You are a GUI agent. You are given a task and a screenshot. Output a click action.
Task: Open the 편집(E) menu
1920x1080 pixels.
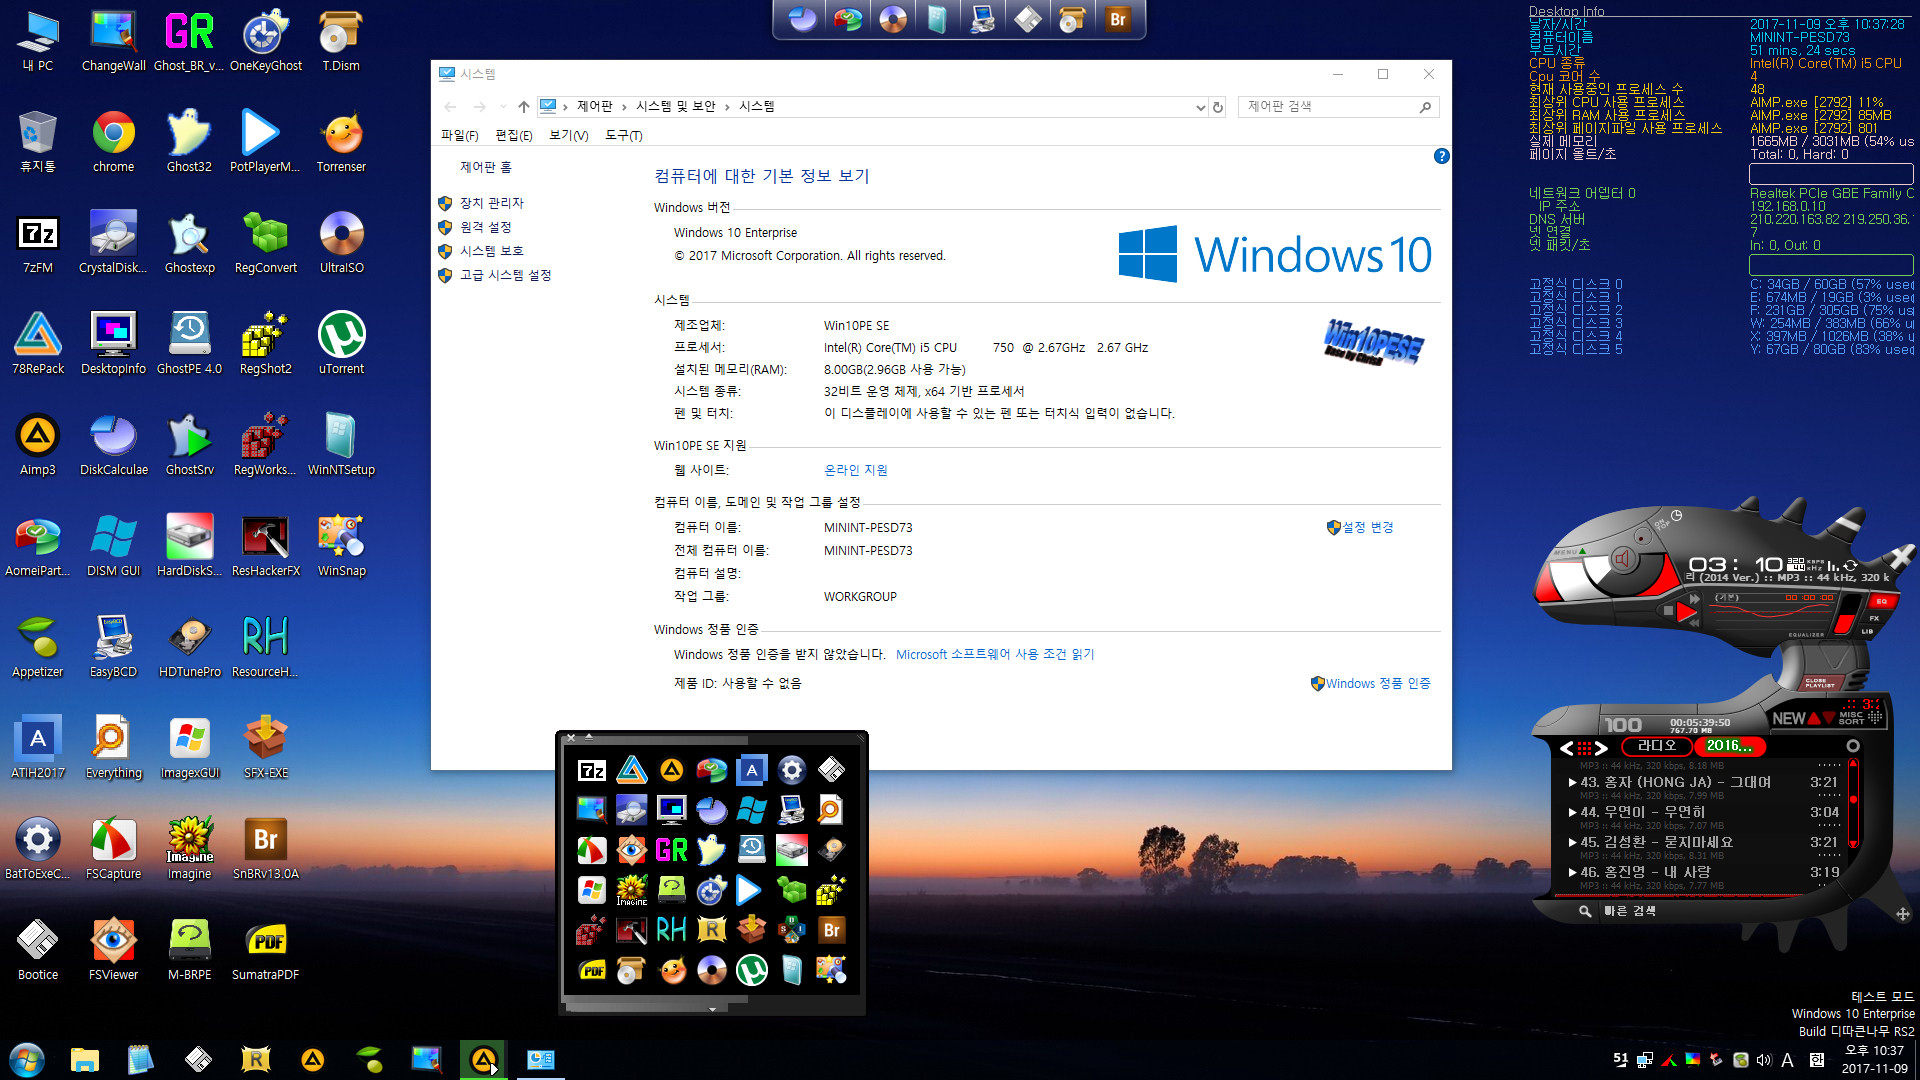(514, 135)
